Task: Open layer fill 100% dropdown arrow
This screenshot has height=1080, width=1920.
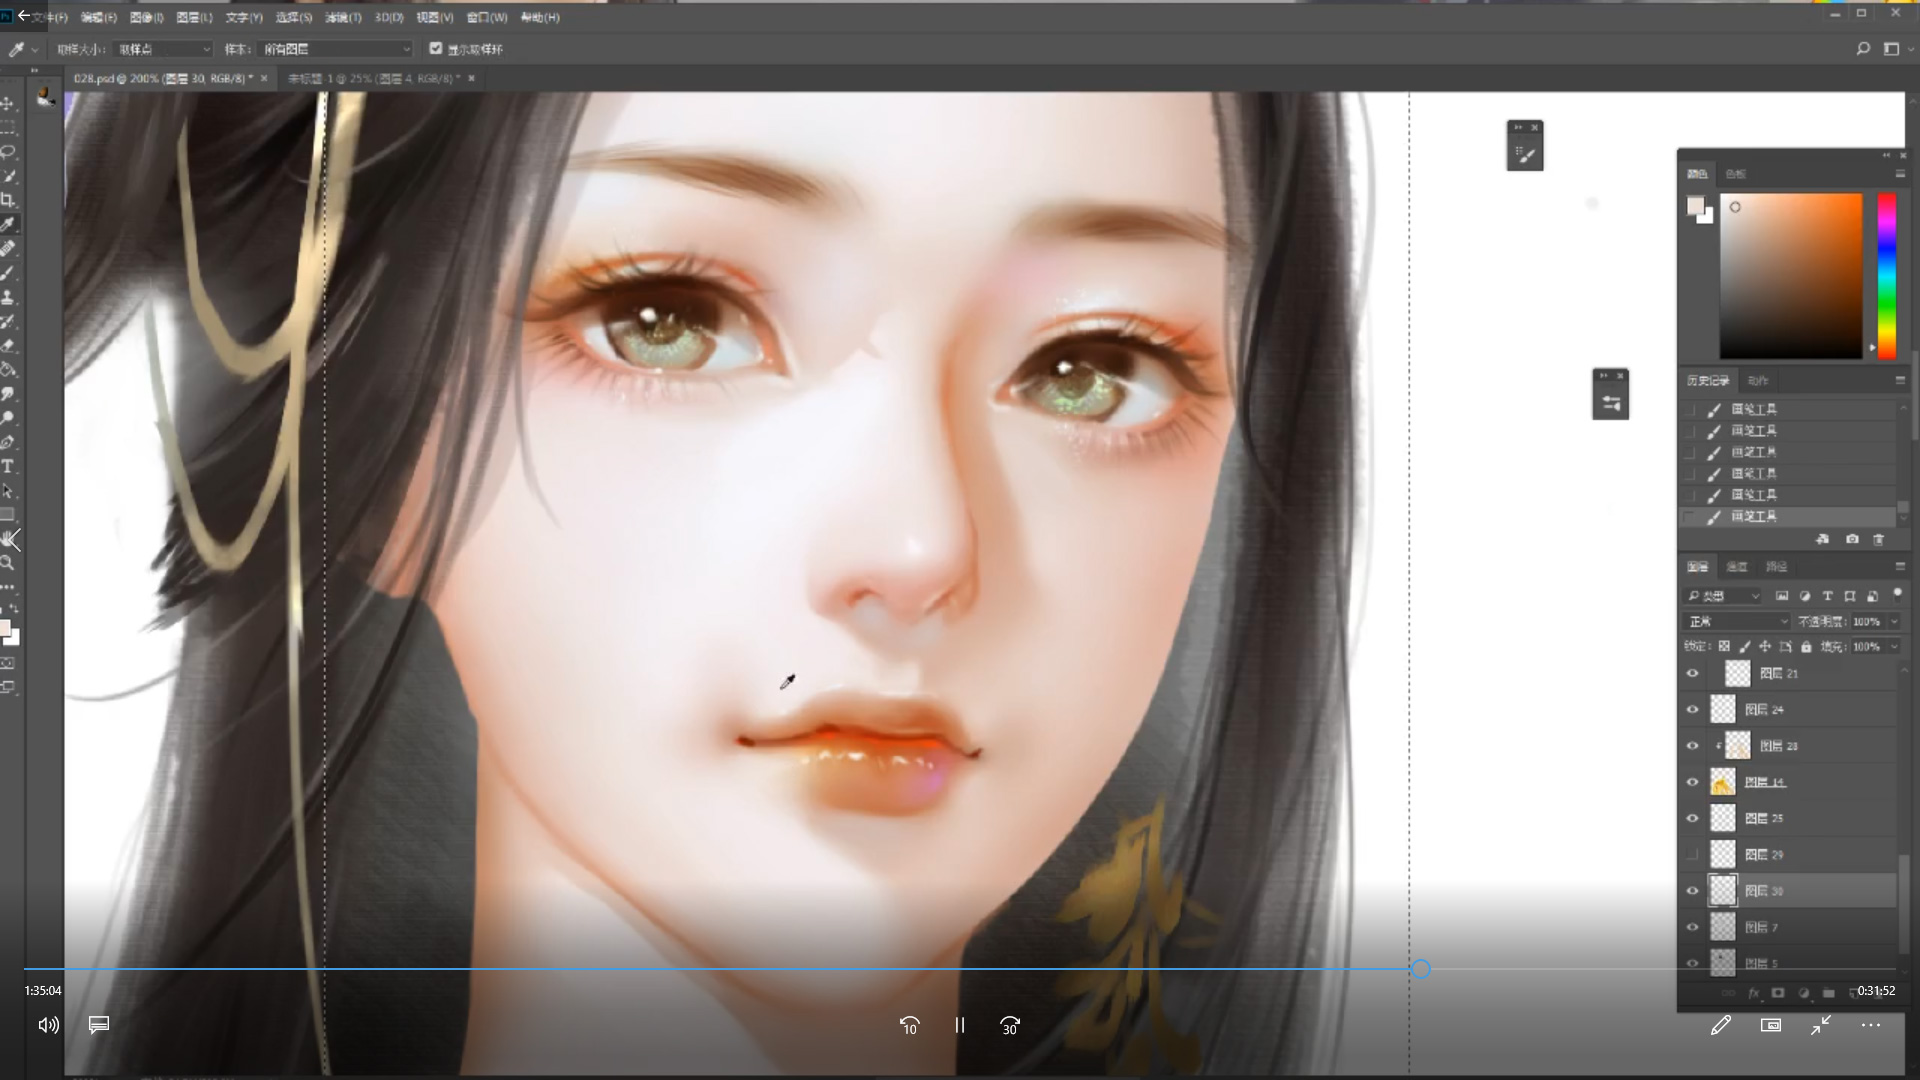Action: tap(1894, 647)
